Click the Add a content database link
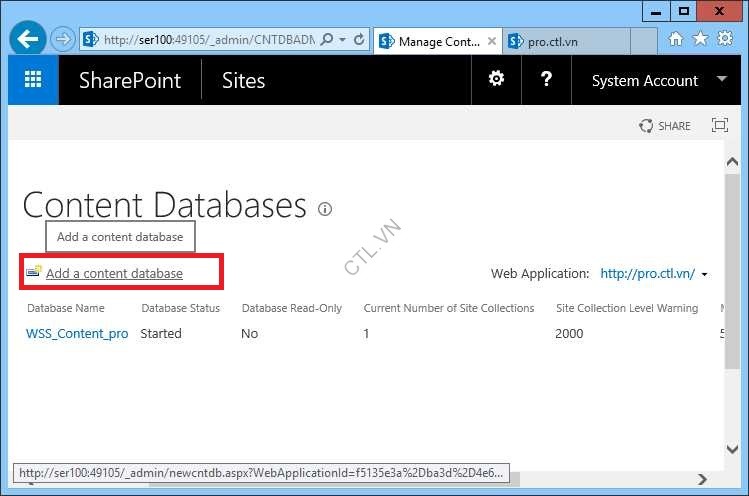Viewport: 749px width, 496px height. point(114,273)
